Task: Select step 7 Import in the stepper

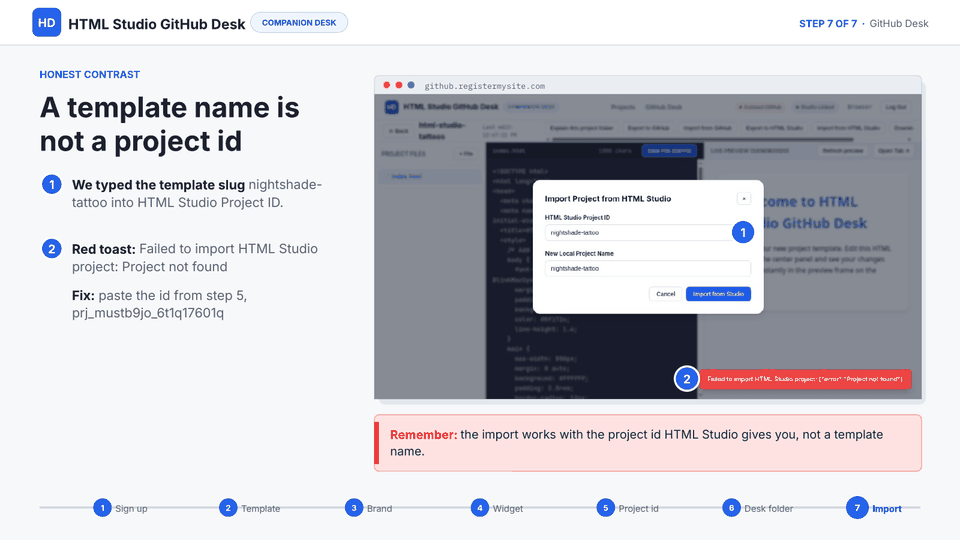Action: coord(874,508)
